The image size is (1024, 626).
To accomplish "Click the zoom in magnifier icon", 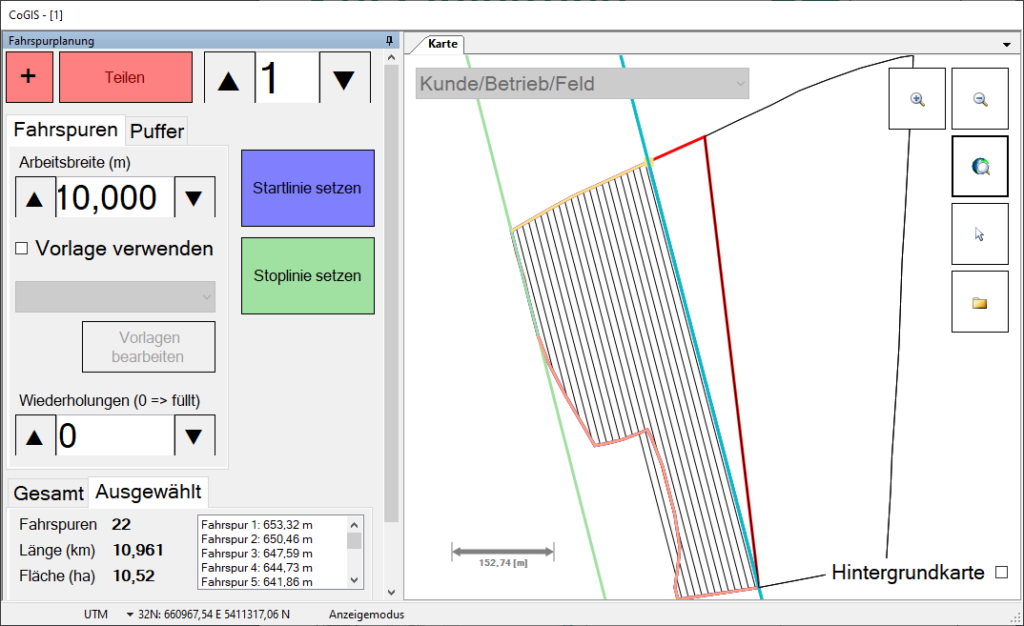I will 917,99.
